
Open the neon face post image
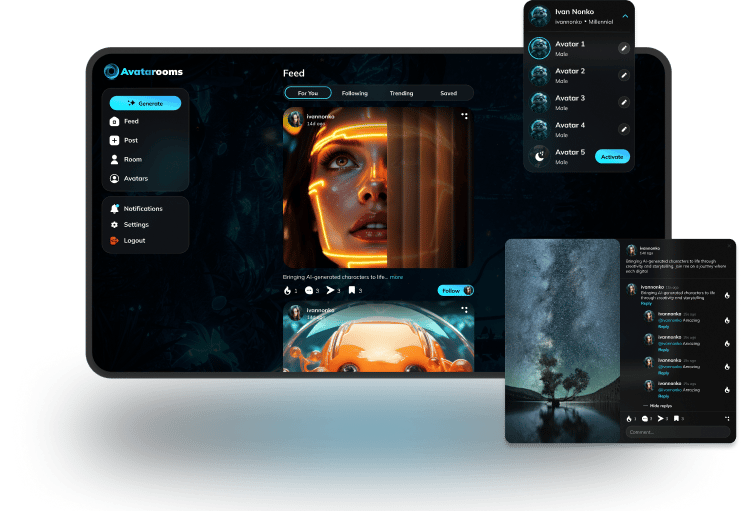pos(378,188)
